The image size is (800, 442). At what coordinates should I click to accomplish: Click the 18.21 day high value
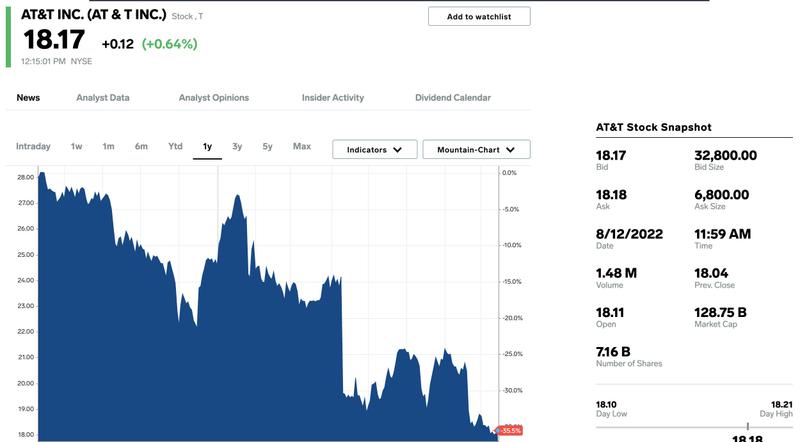pyautogui.click(x=782, y=405)
